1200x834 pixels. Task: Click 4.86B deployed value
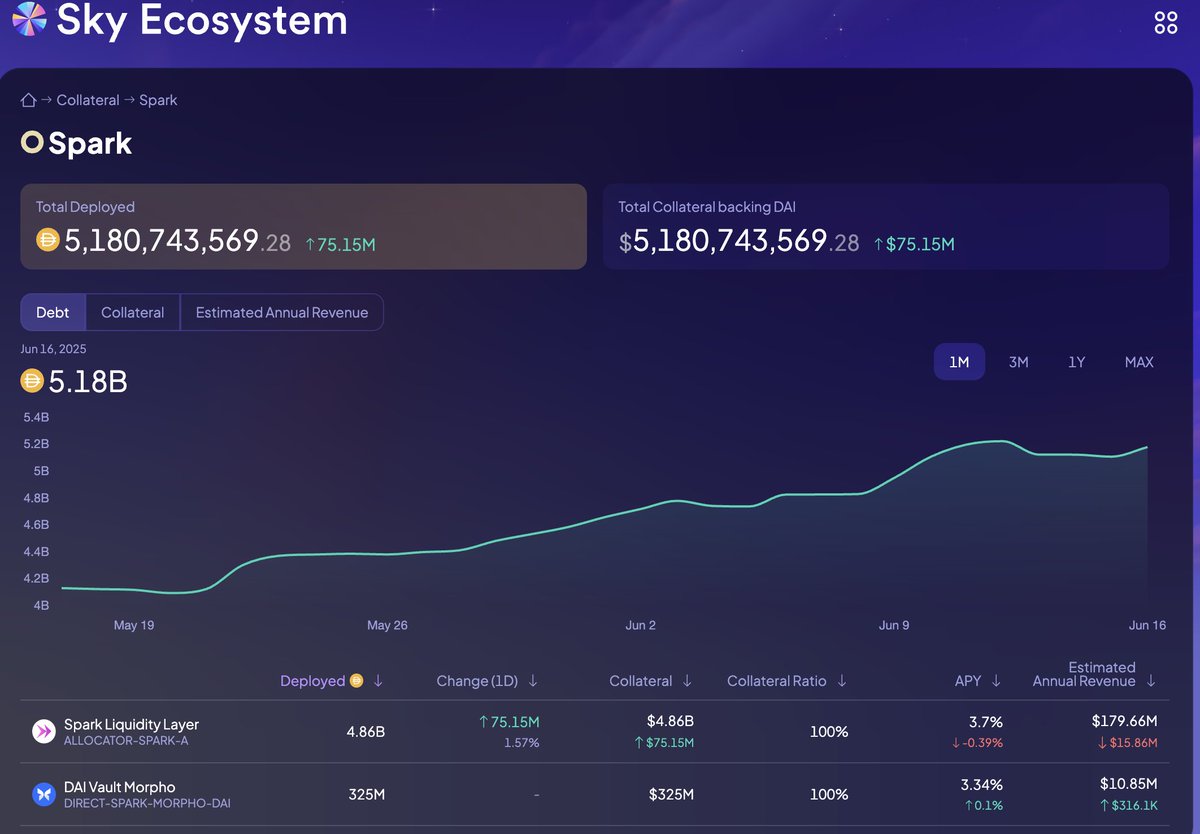(x=365, y=732)
